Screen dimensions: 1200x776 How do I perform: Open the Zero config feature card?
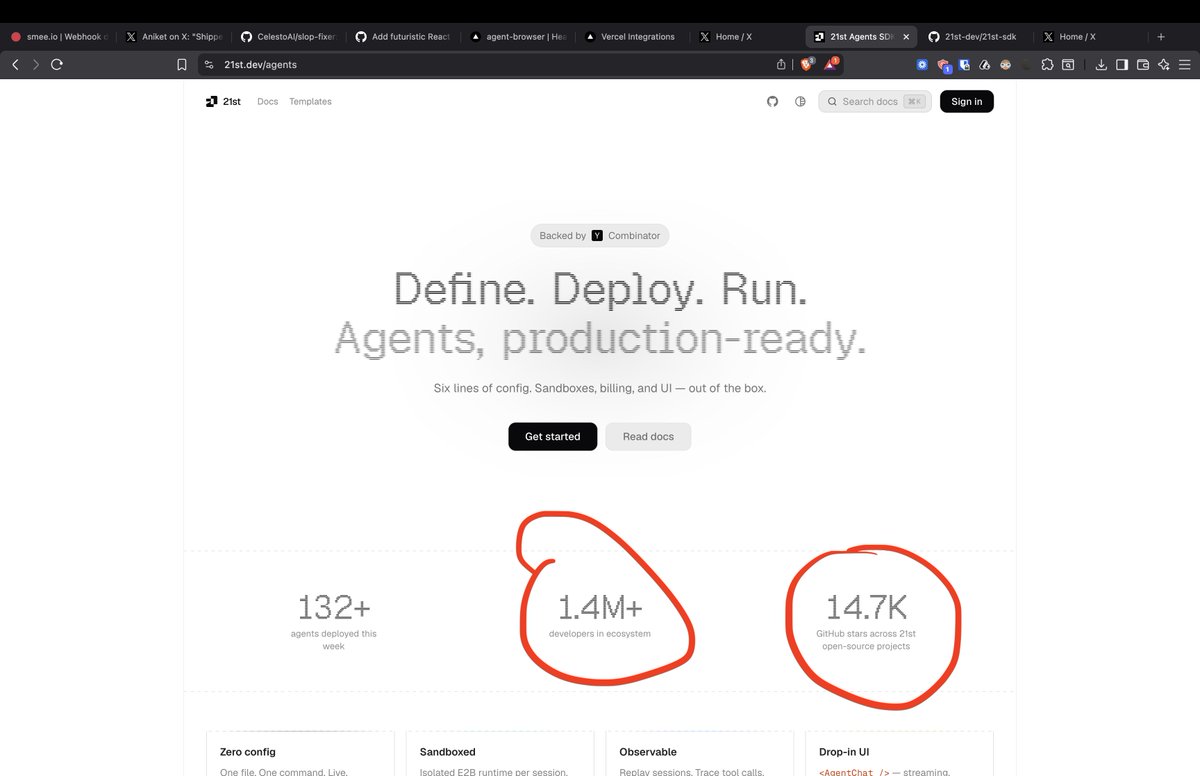pos(300,753)
